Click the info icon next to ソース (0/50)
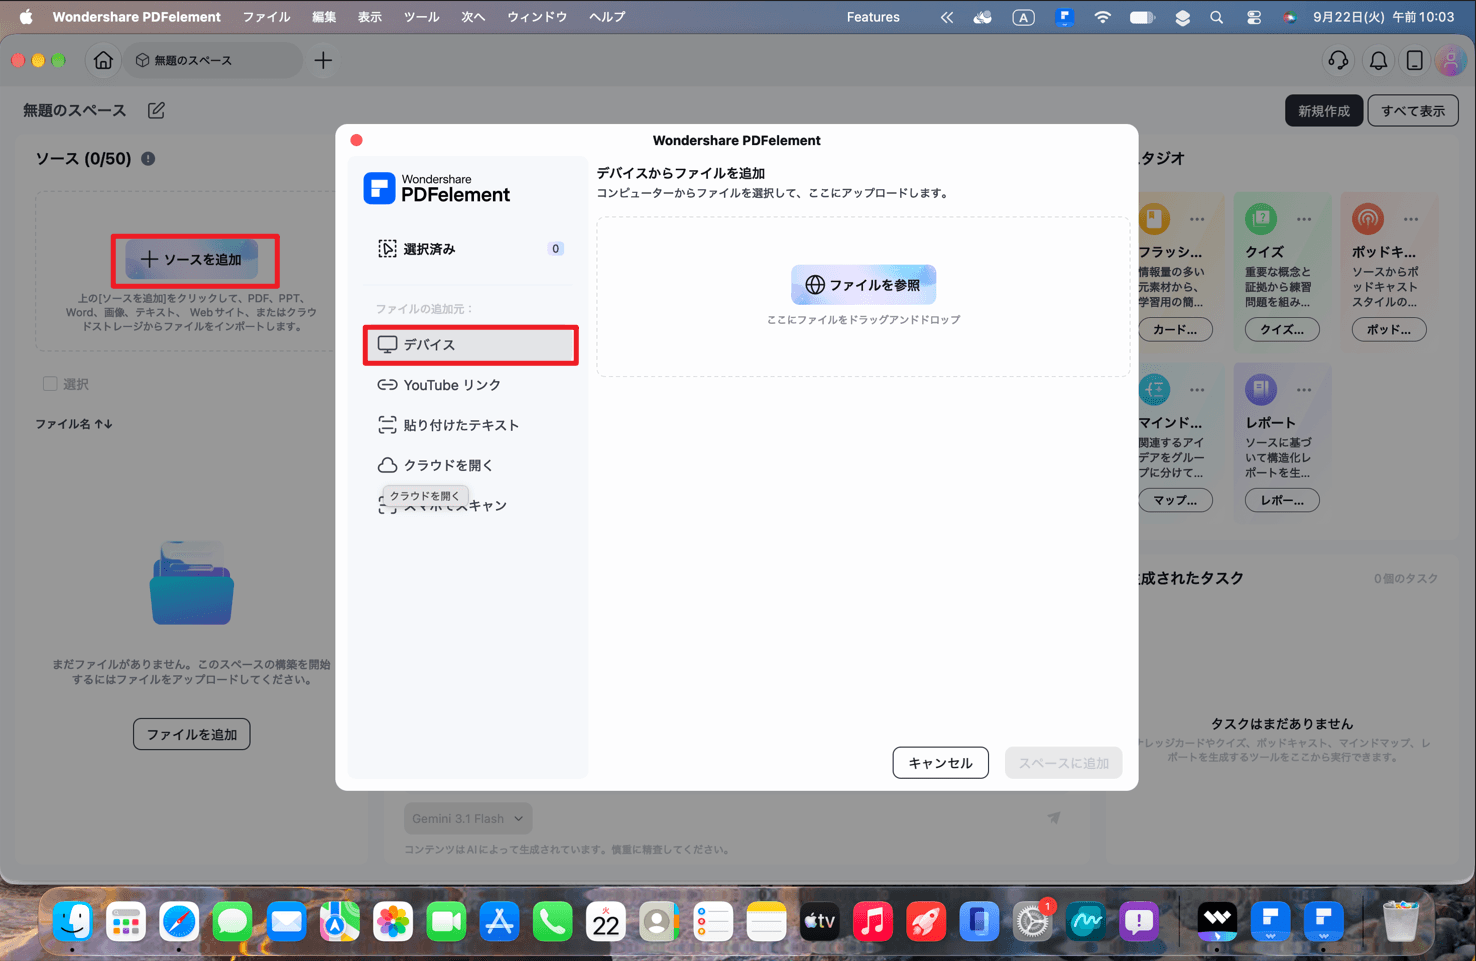1476x961 pixels. (148, 158)
